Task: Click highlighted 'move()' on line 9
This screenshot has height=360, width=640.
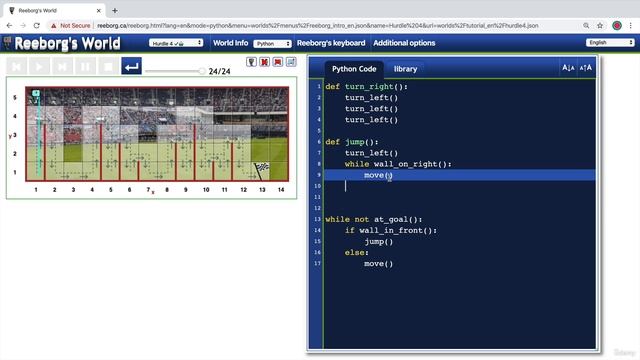Action: (378, 175)
